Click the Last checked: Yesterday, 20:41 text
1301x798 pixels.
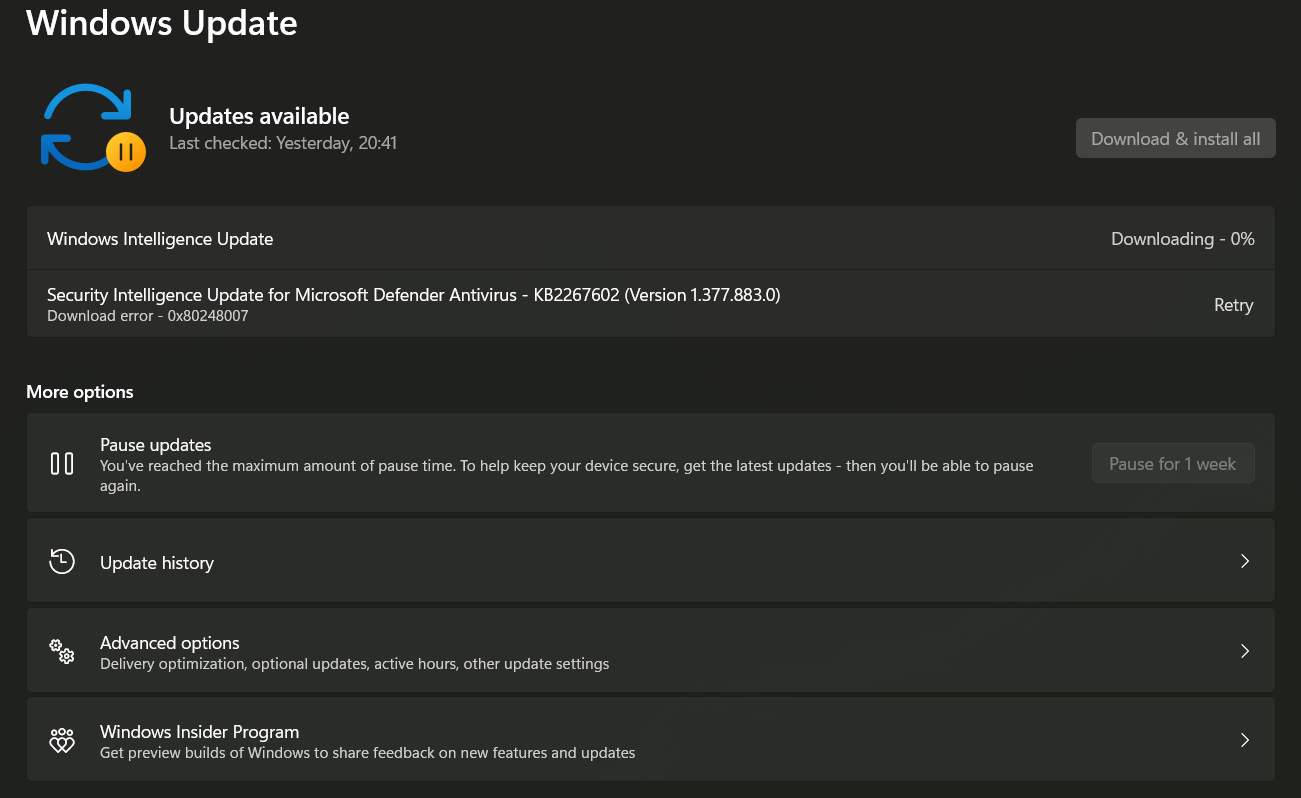[283, 143]
